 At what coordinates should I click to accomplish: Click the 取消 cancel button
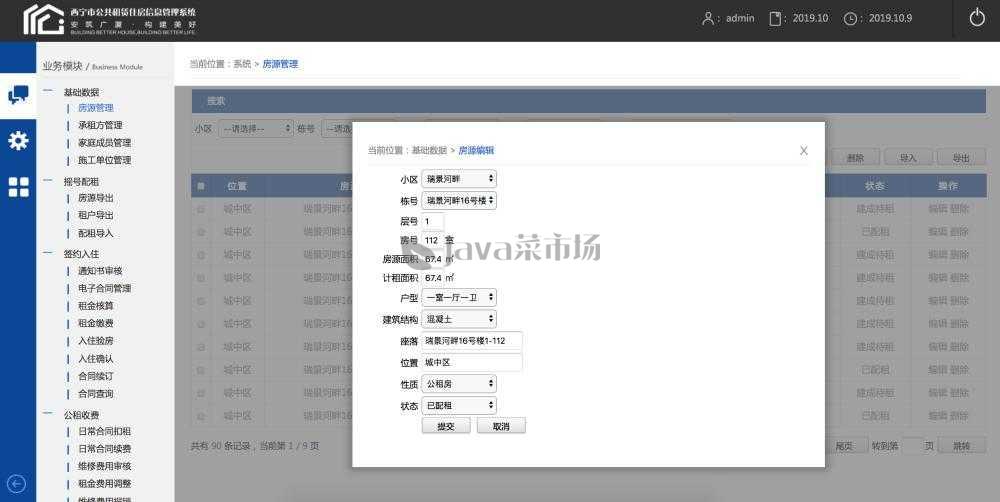tap(501, 426)
